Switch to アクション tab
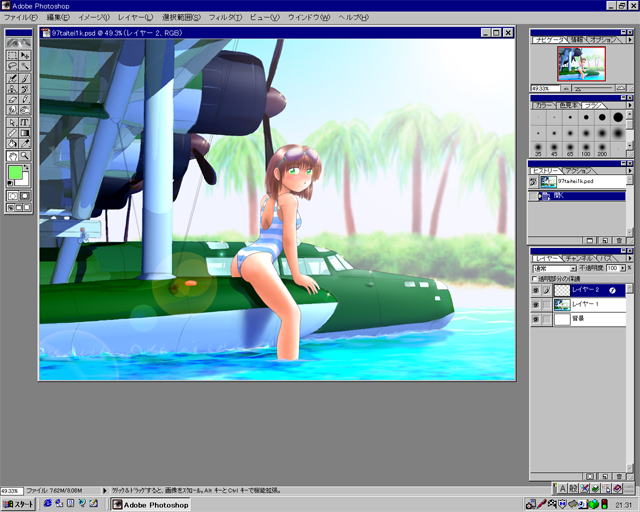This screenshot has height=512, width=640. tap(579, 171)
